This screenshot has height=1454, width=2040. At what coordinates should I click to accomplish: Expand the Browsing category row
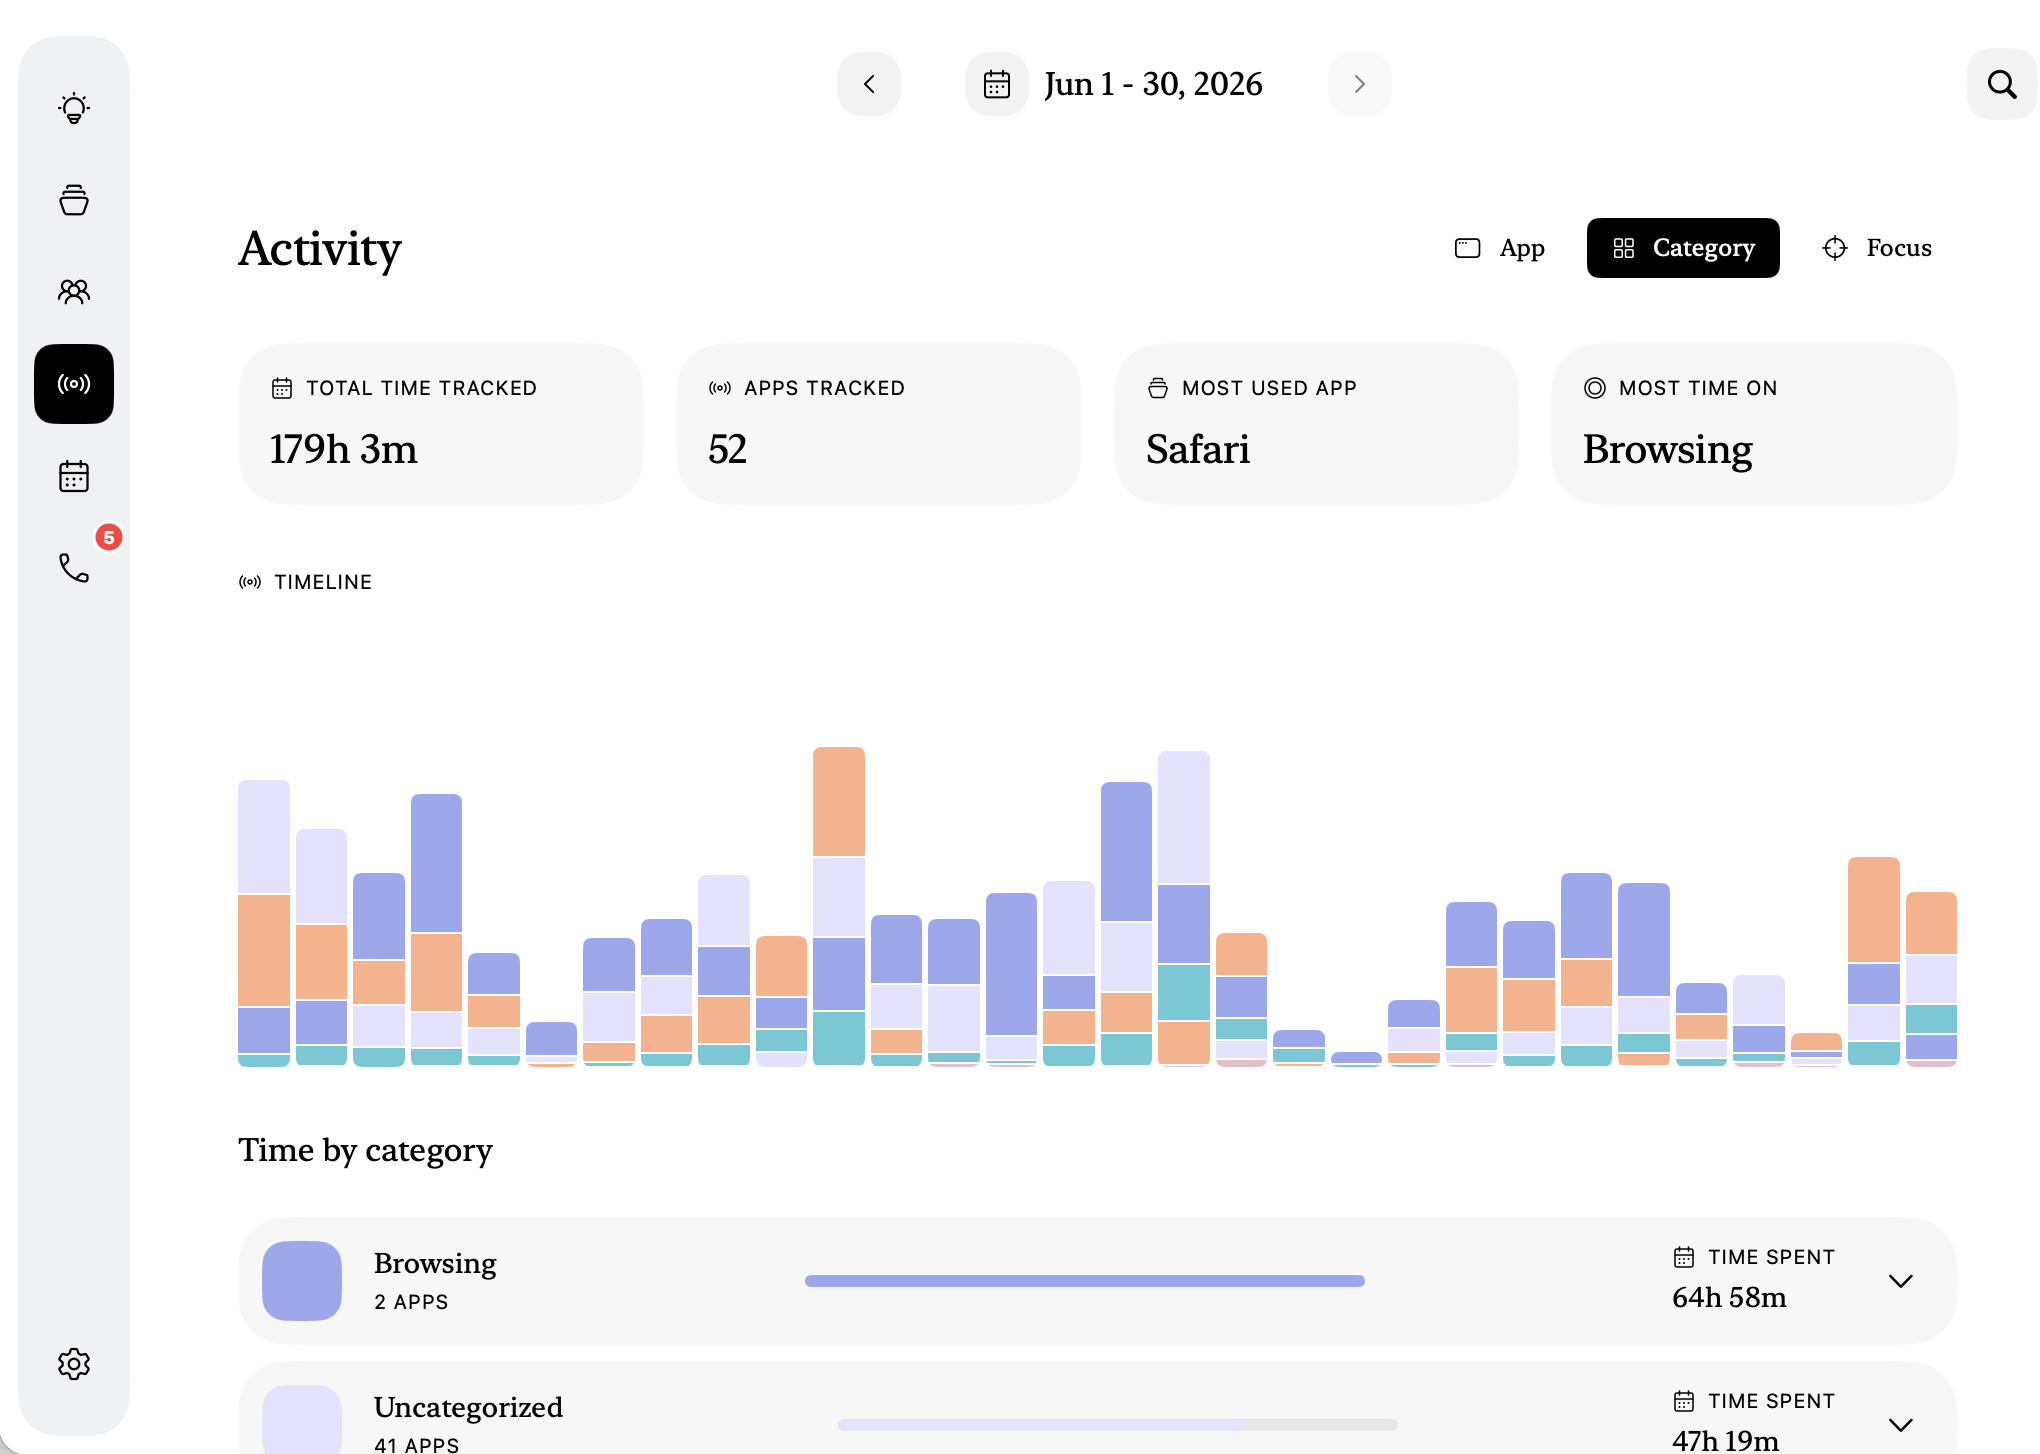click(x=1901, y=1281)
